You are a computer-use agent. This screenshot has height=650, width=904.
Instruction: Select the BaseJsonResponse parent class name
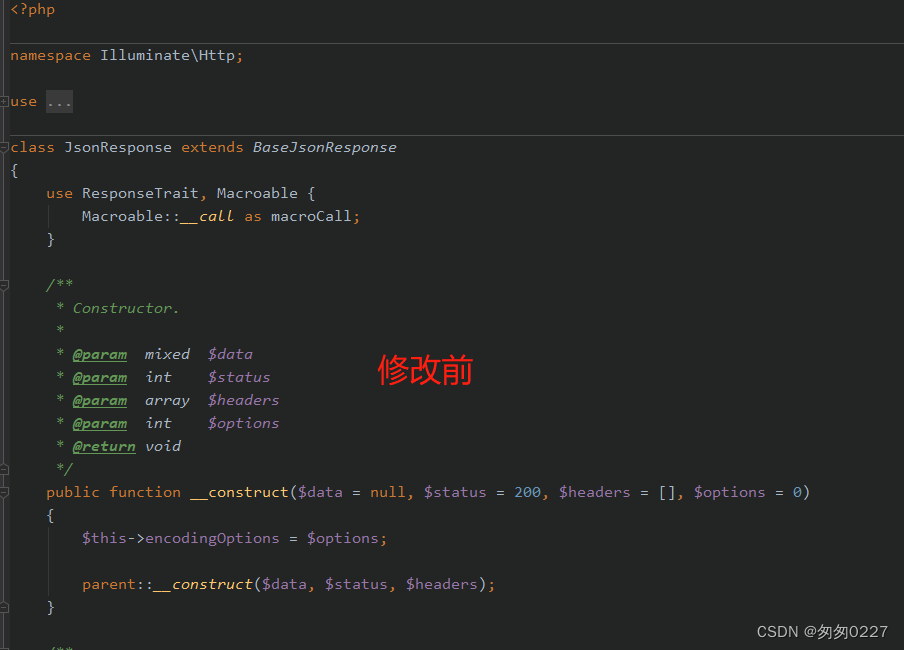click(324, 146)
